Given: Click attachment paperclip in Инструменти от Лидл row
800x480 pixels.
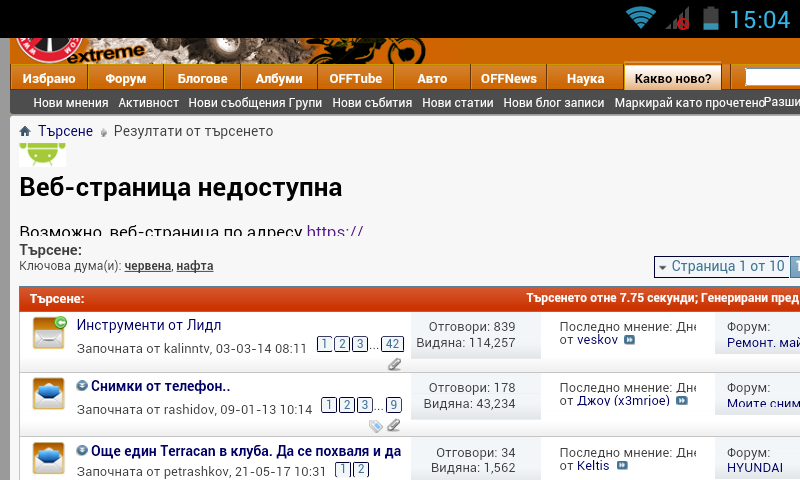Looking at the screenshot, I should 394,364.
